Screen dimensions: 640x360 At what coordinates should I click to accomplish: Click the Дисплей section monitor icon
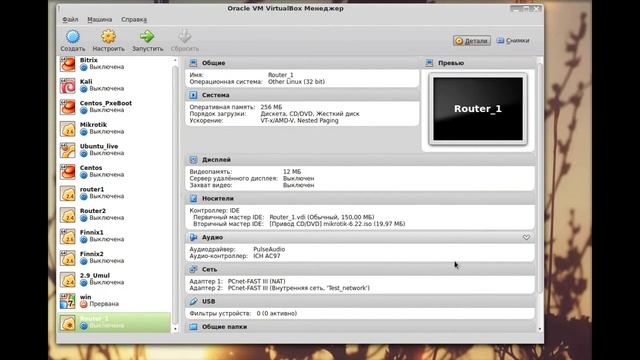[193, 160]
